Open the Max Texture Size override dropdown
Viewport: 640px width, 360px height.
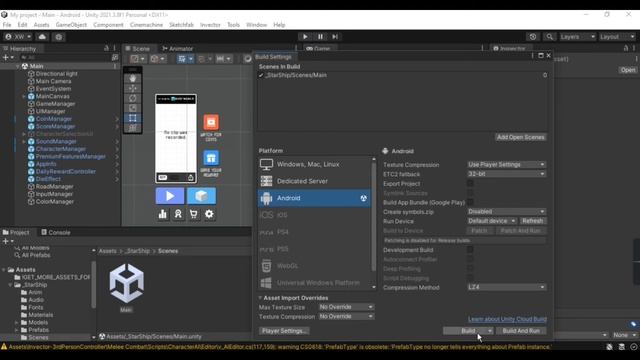pyautogui.click(x=346, y=307)
